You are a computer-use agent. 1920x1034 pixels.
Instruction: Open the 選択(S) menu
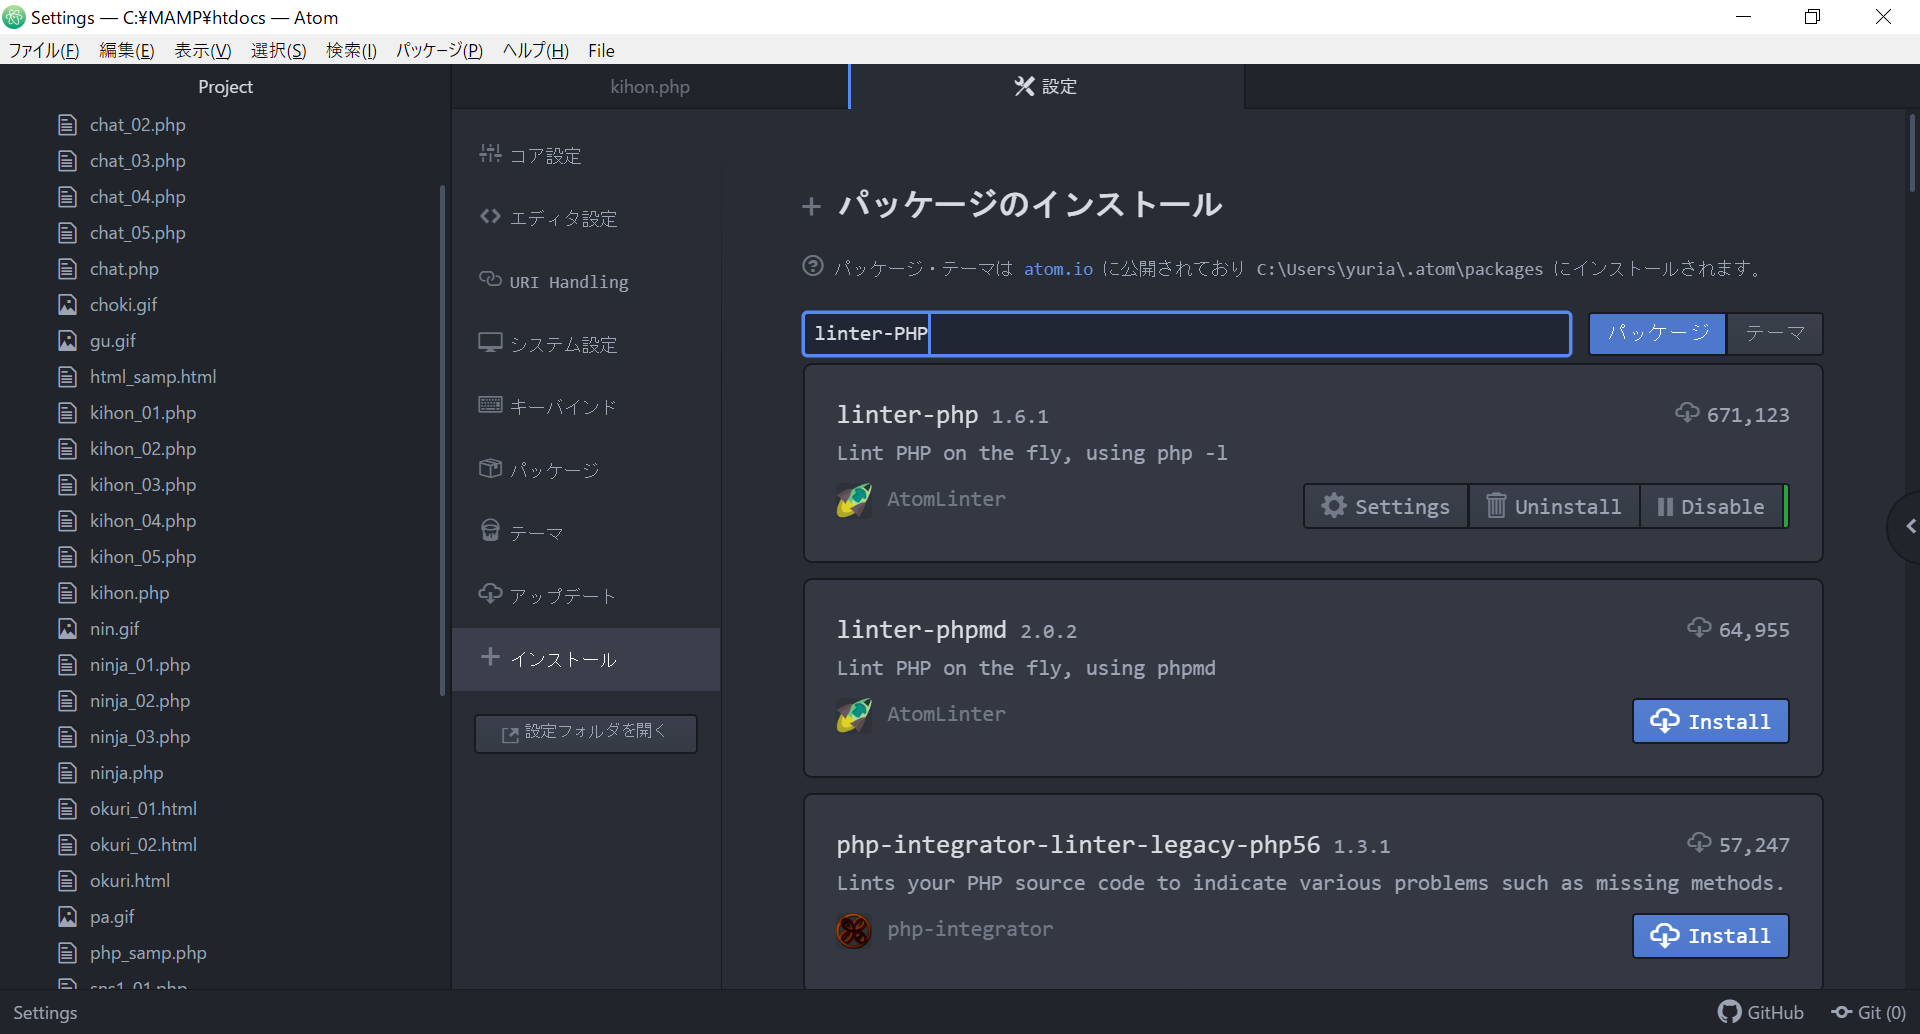click(x=279, y=51)
